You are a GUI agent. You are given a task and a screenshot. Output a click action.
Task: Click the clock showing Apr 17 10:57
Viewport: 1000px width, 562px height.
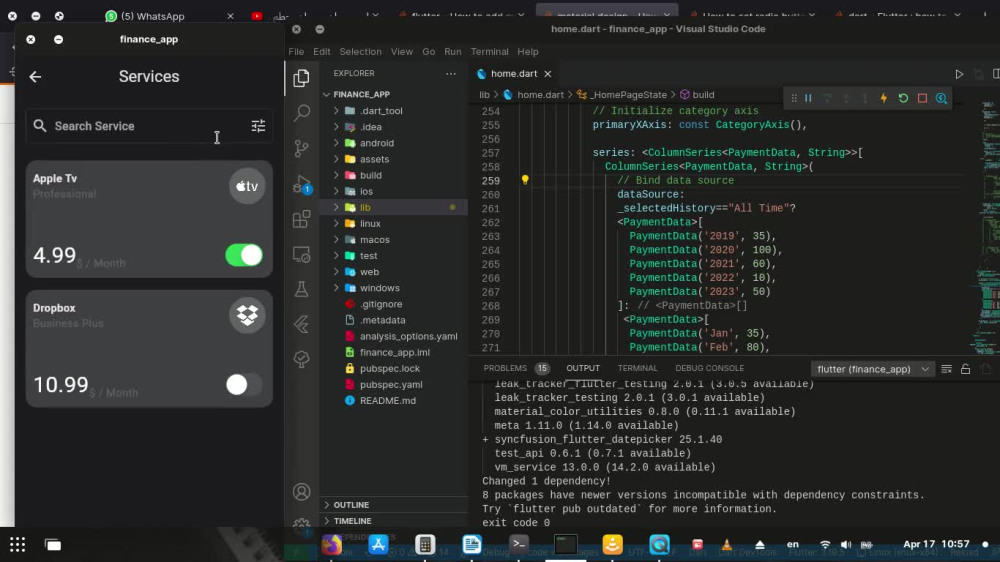936,544
